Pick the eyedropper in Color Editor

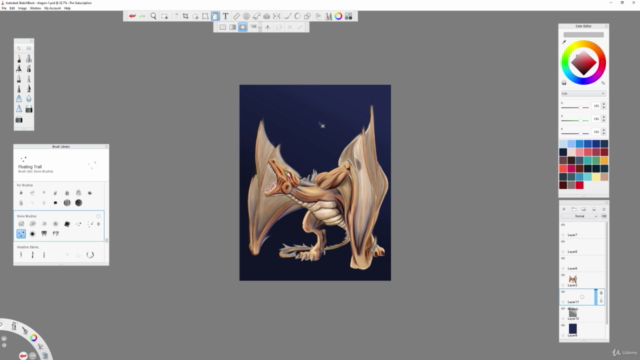pos(564,42)
